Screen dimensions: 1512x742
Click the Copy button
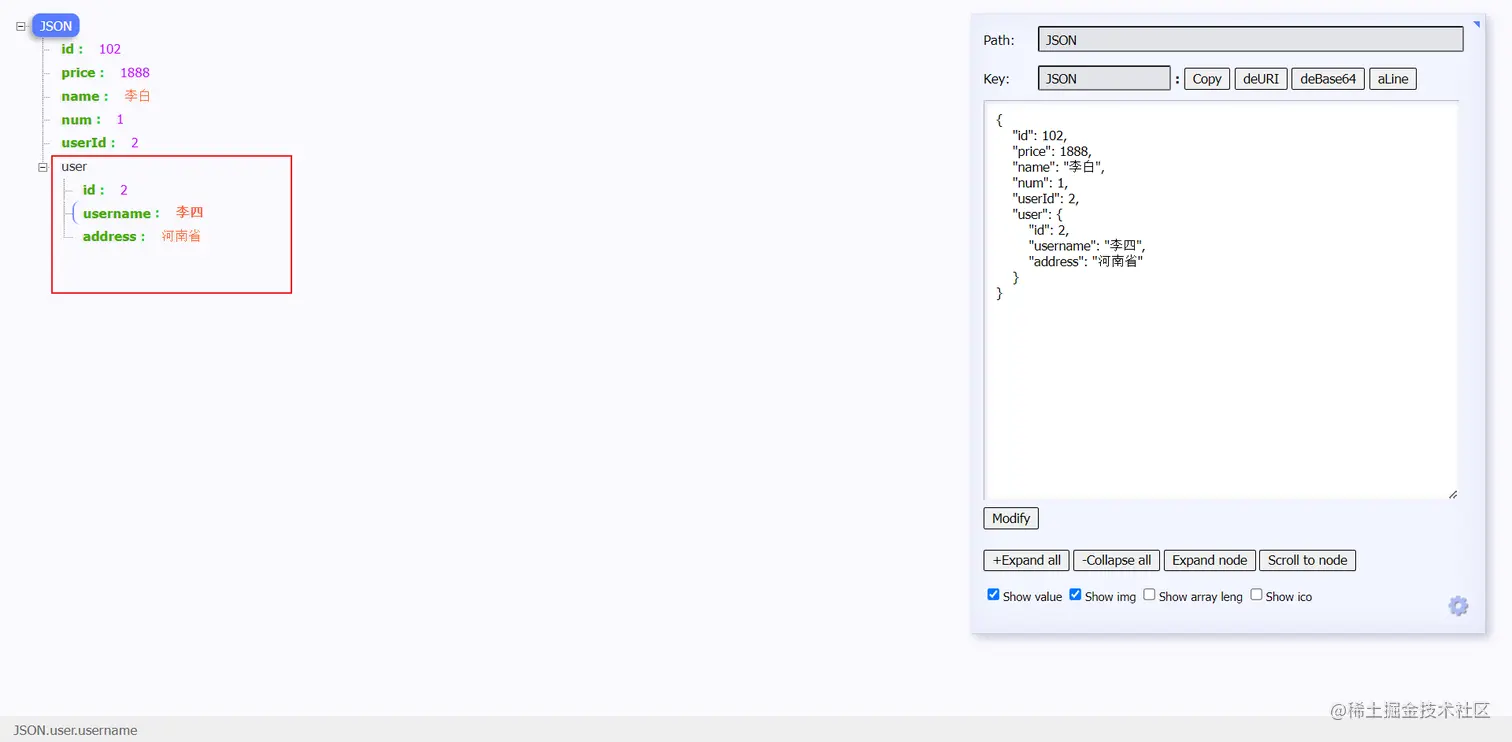coord(1207,79)
